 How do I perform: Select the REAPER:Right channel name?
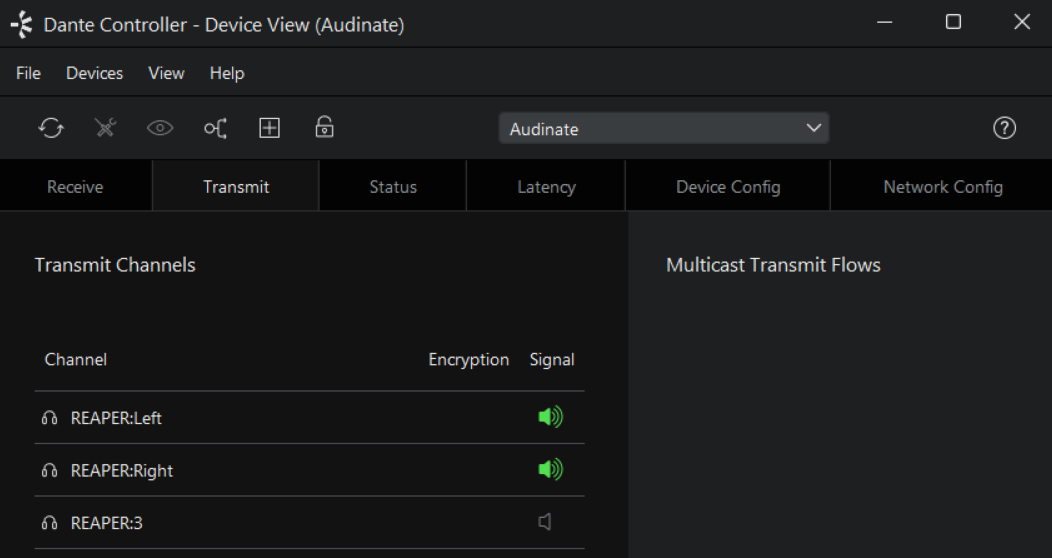(x=121, y=470)
